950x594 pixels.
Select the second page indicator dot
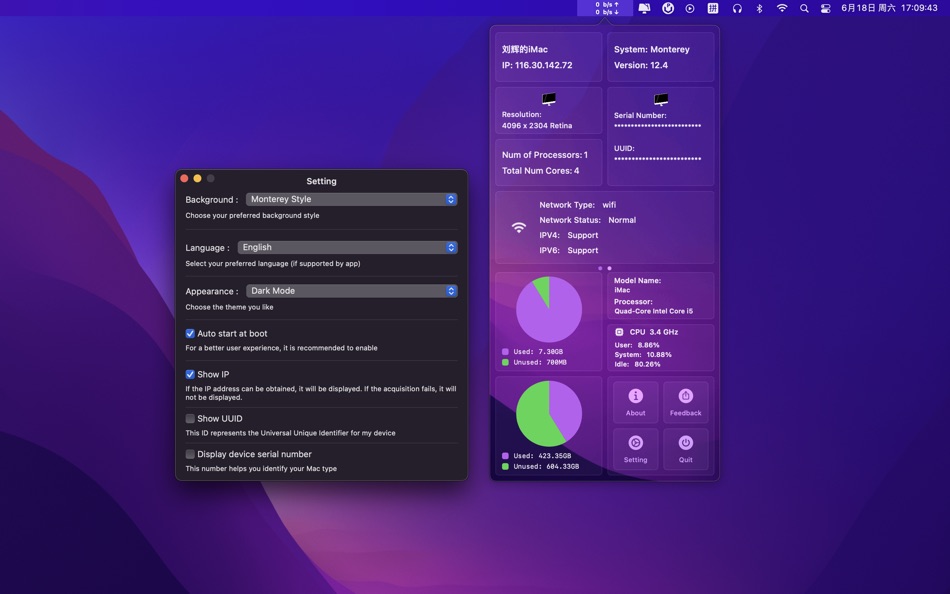[x=609, y=268]
